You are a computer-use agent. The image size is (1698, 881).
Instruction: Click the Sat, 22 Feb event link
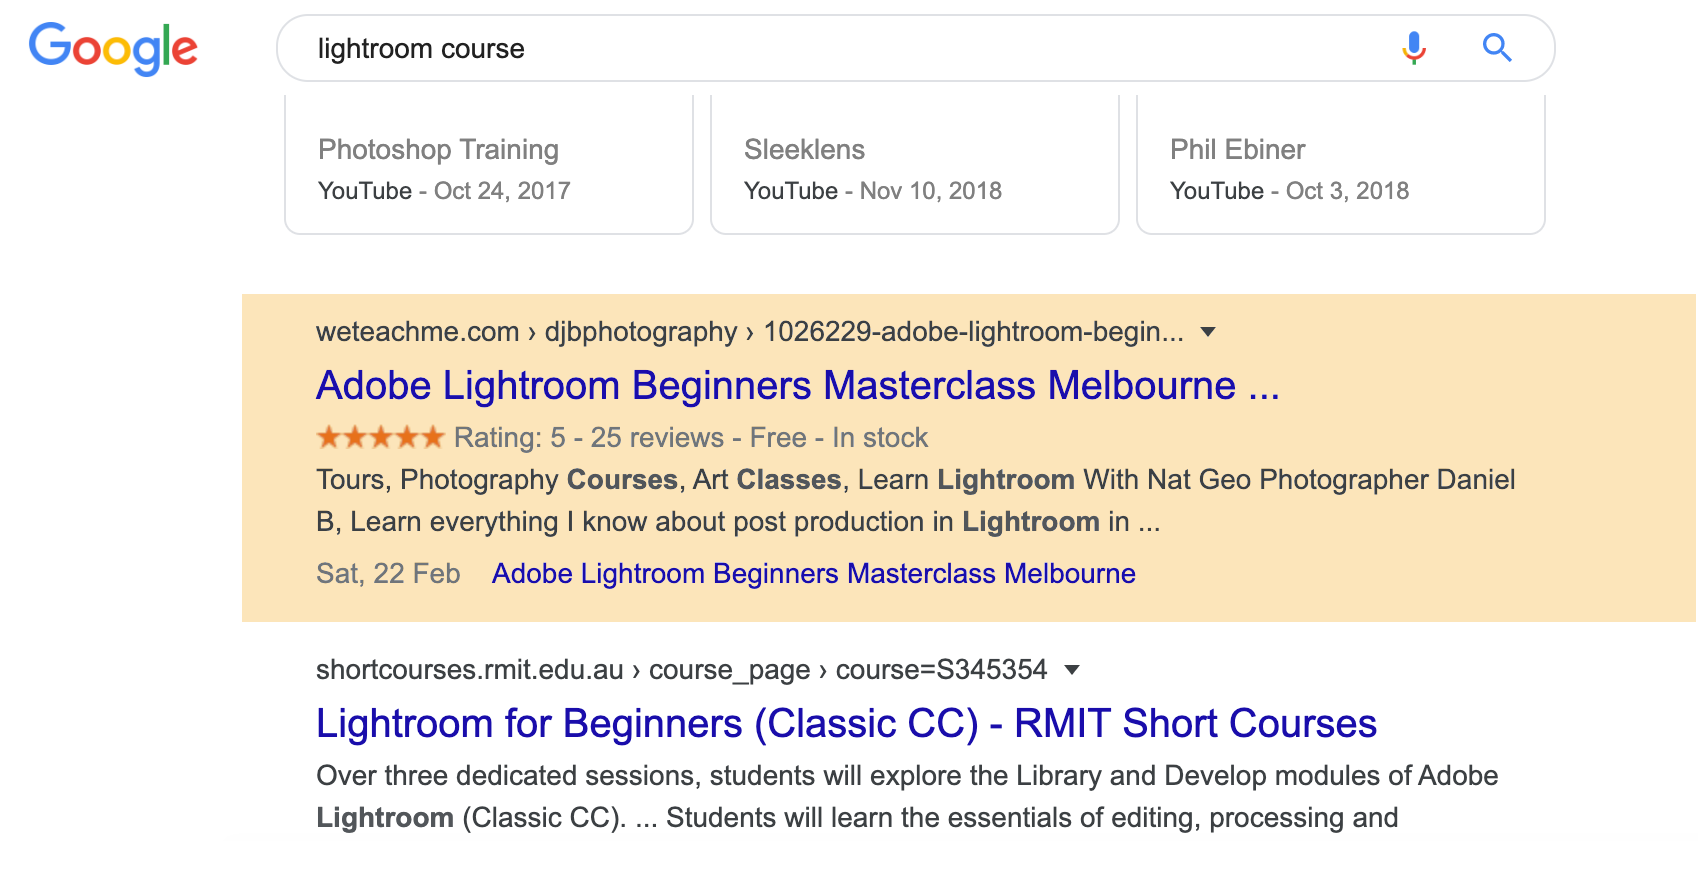point(814,574)
